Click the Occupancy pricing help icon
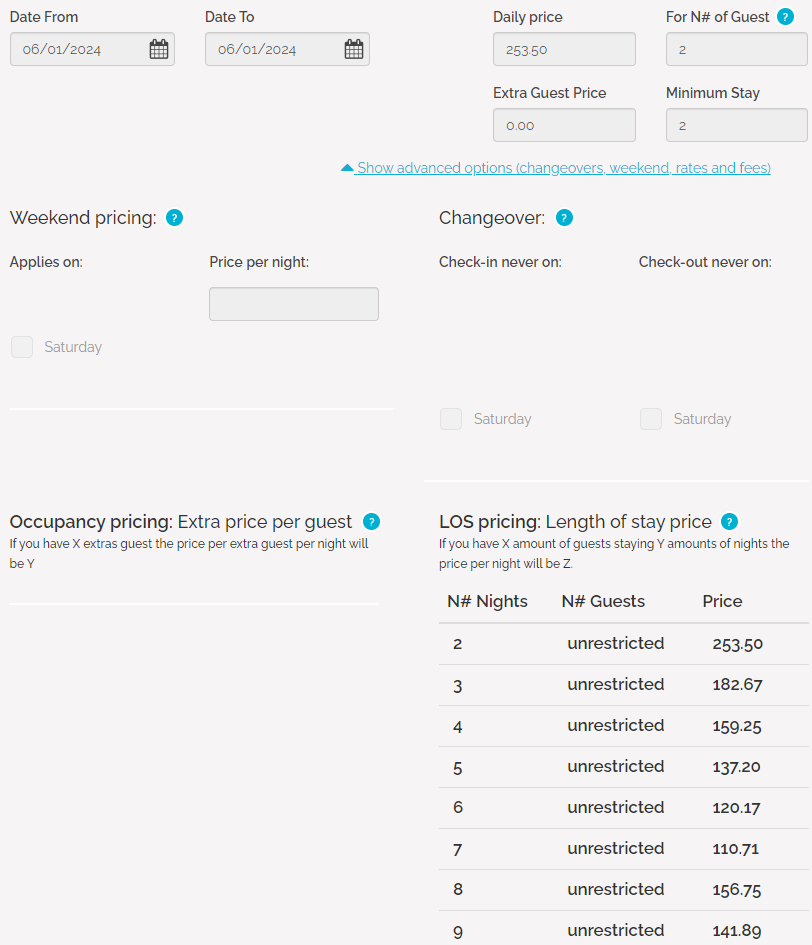Screen dimensions: 812x945 coord(371,522)
